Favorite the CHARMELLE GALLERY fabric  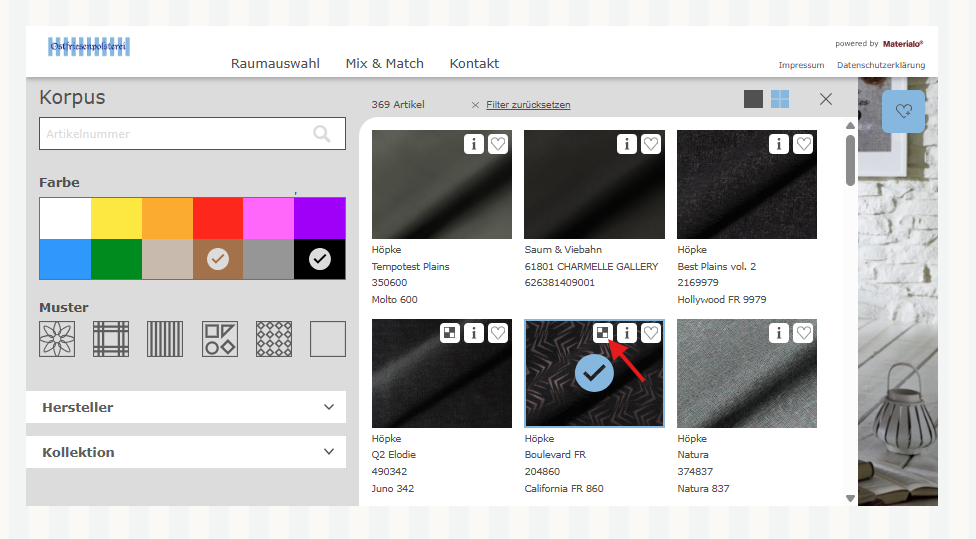[x=651, y=144]
